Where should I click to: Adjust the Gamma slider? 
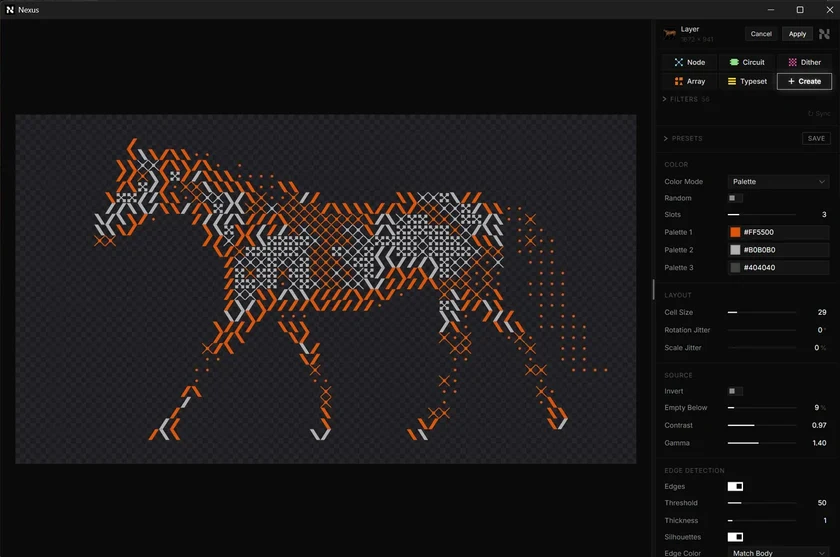pyautogui.click(x=761, y=443)
